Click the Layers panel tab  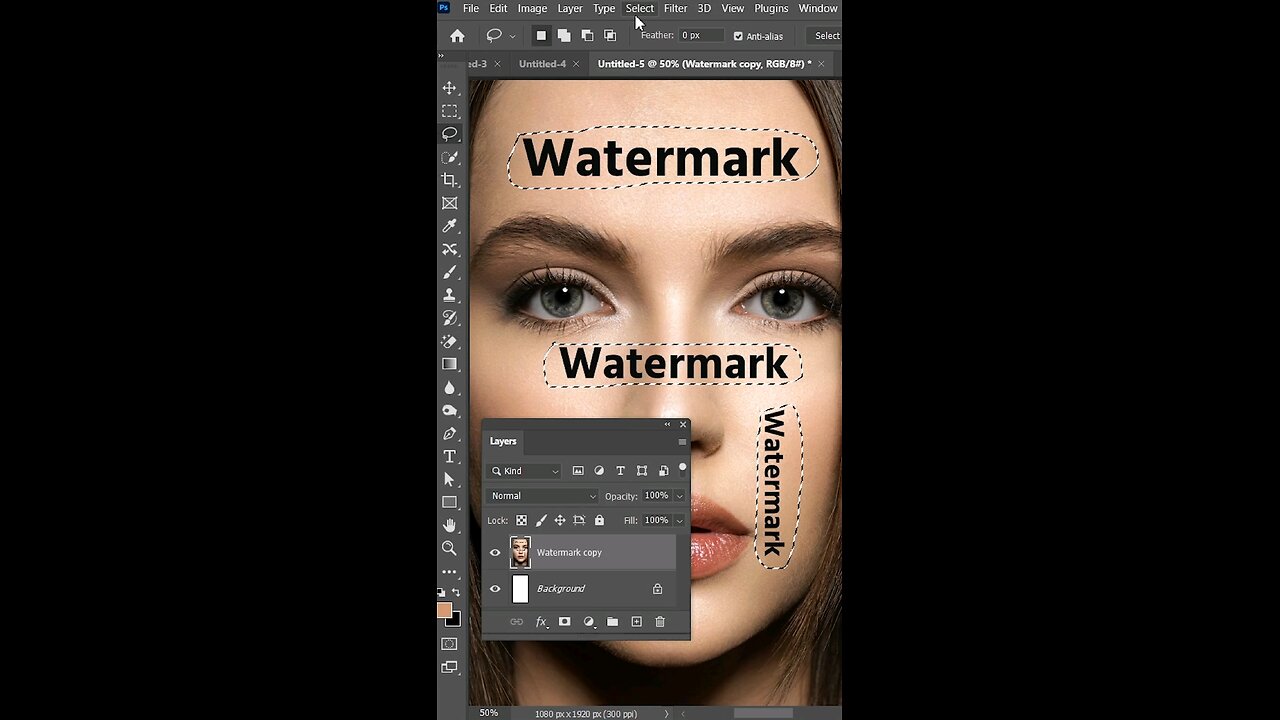[x=503, y=441]
